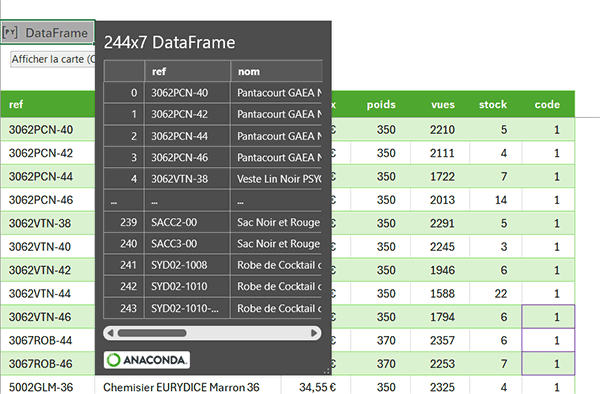Click the '244x7 DataFrame' title
This screenshot has width=600, height=394.
(170, 42)
